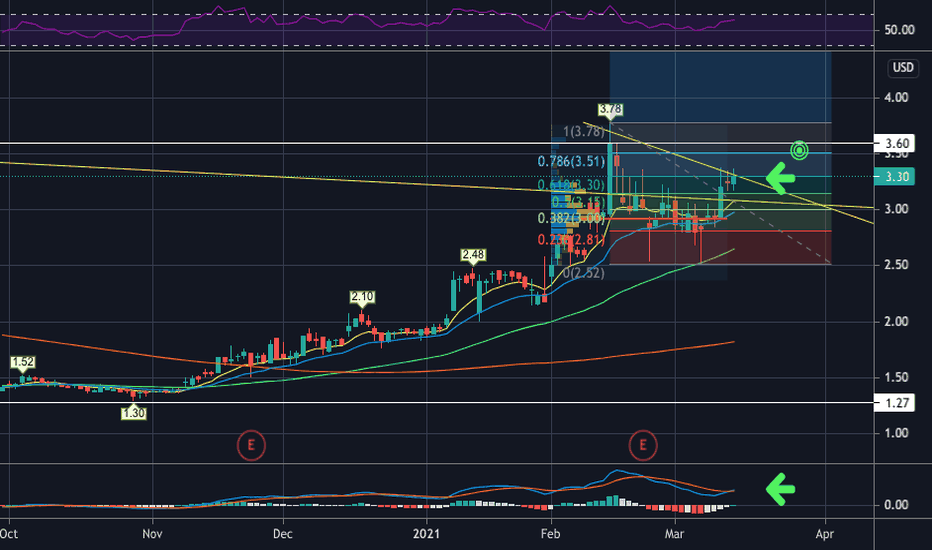Click the 2.48 peak price callout

click(x=473, y=255)
